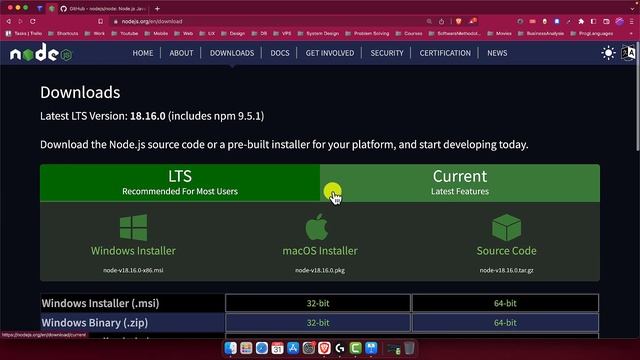Open Trash in the dock
Image resolution: width=640 pixels, height=360 pixels.
[x=409, y=348]
